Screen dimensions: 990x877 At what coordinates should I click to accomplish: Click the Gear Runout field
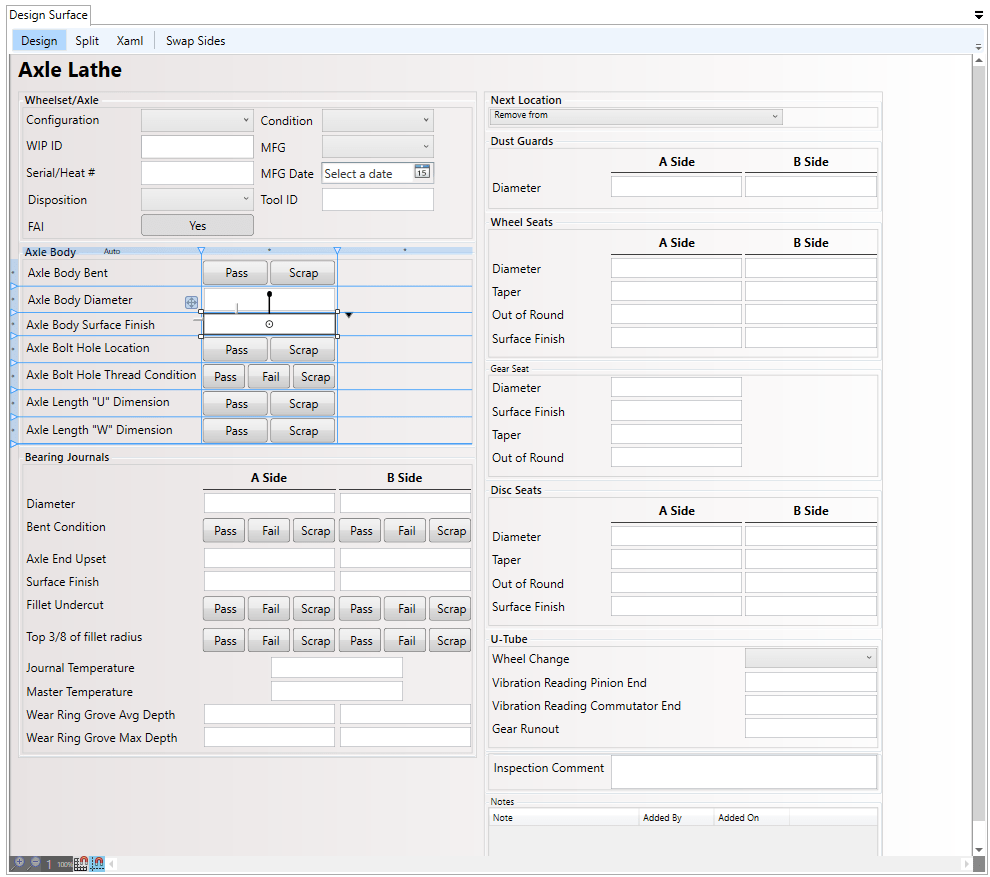tap(811, 728)
